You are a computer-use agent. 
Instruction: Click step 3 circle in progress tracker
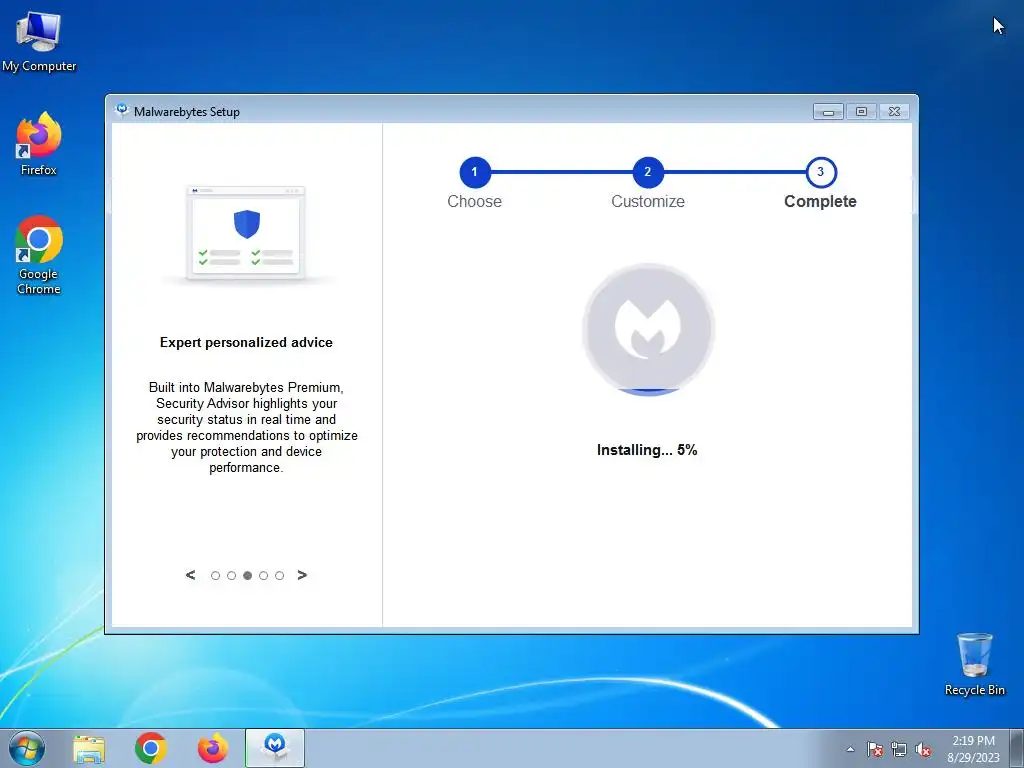point(821,172)
